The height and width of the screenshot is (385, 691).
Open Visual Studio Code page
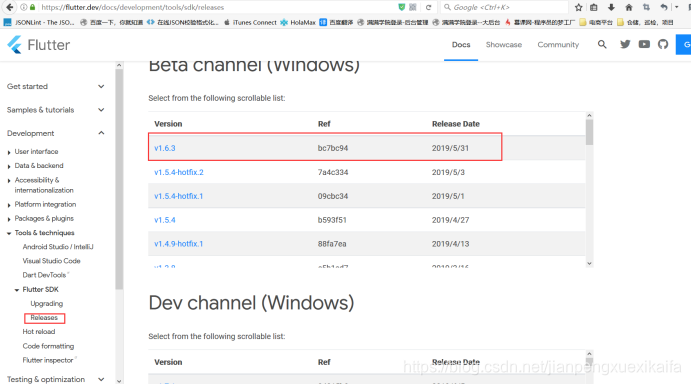pos(52,261)
